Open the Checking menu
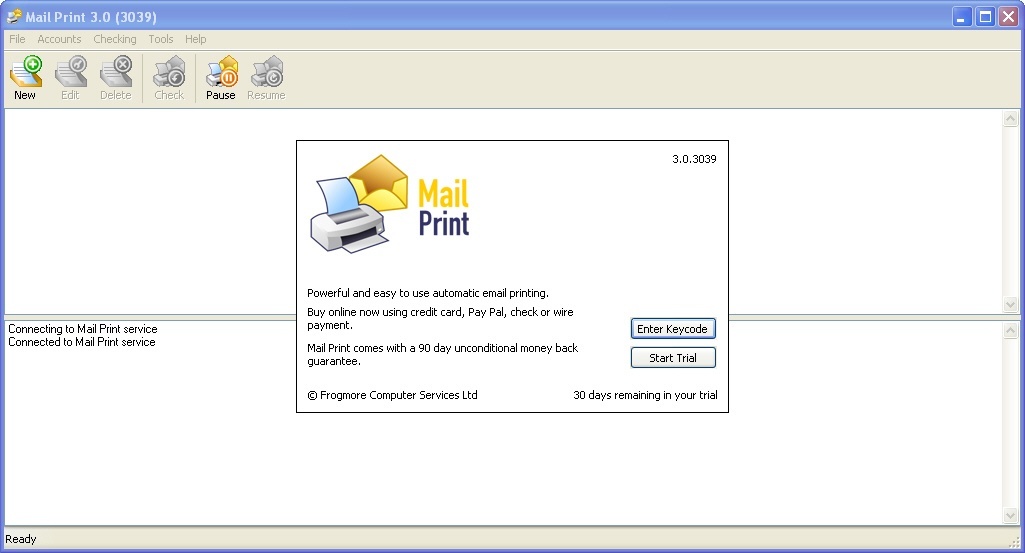This screenshot has width=1025, height=553. coord(115,39)
